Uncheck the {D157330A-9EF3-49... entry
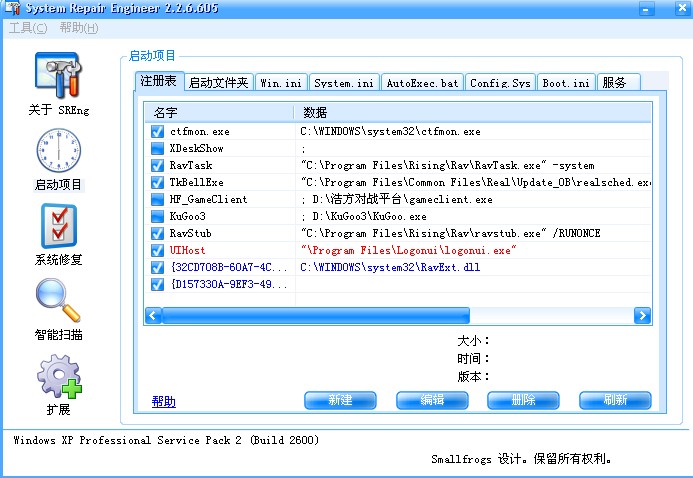The width and height of the screenshot is (693, 478). 157,284
